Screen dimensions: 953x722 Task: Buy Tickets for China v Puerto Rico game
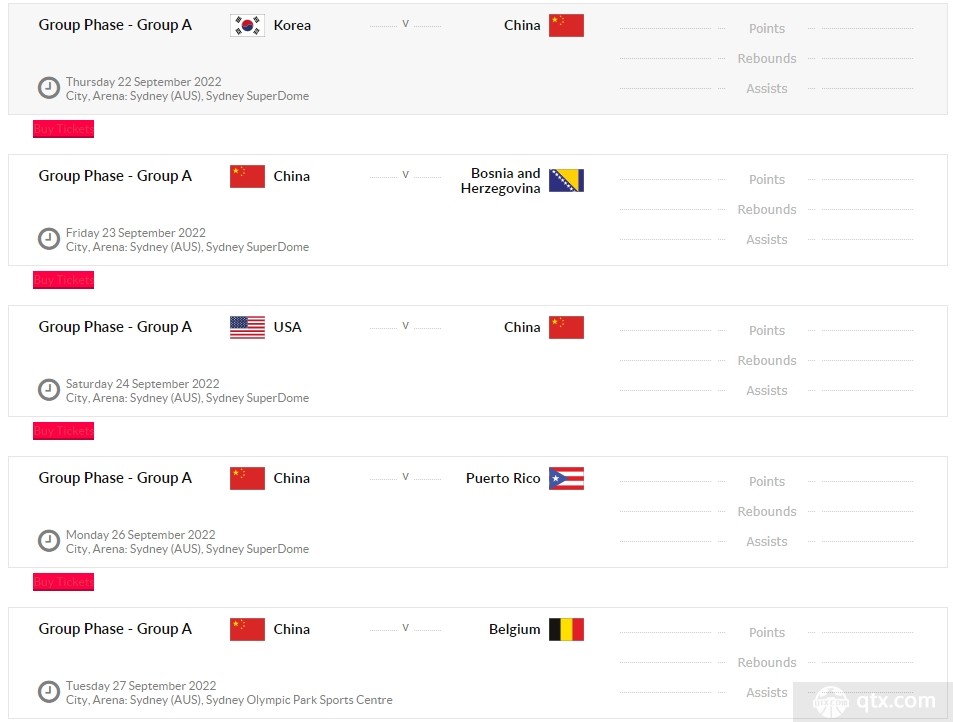coord(63,582)
